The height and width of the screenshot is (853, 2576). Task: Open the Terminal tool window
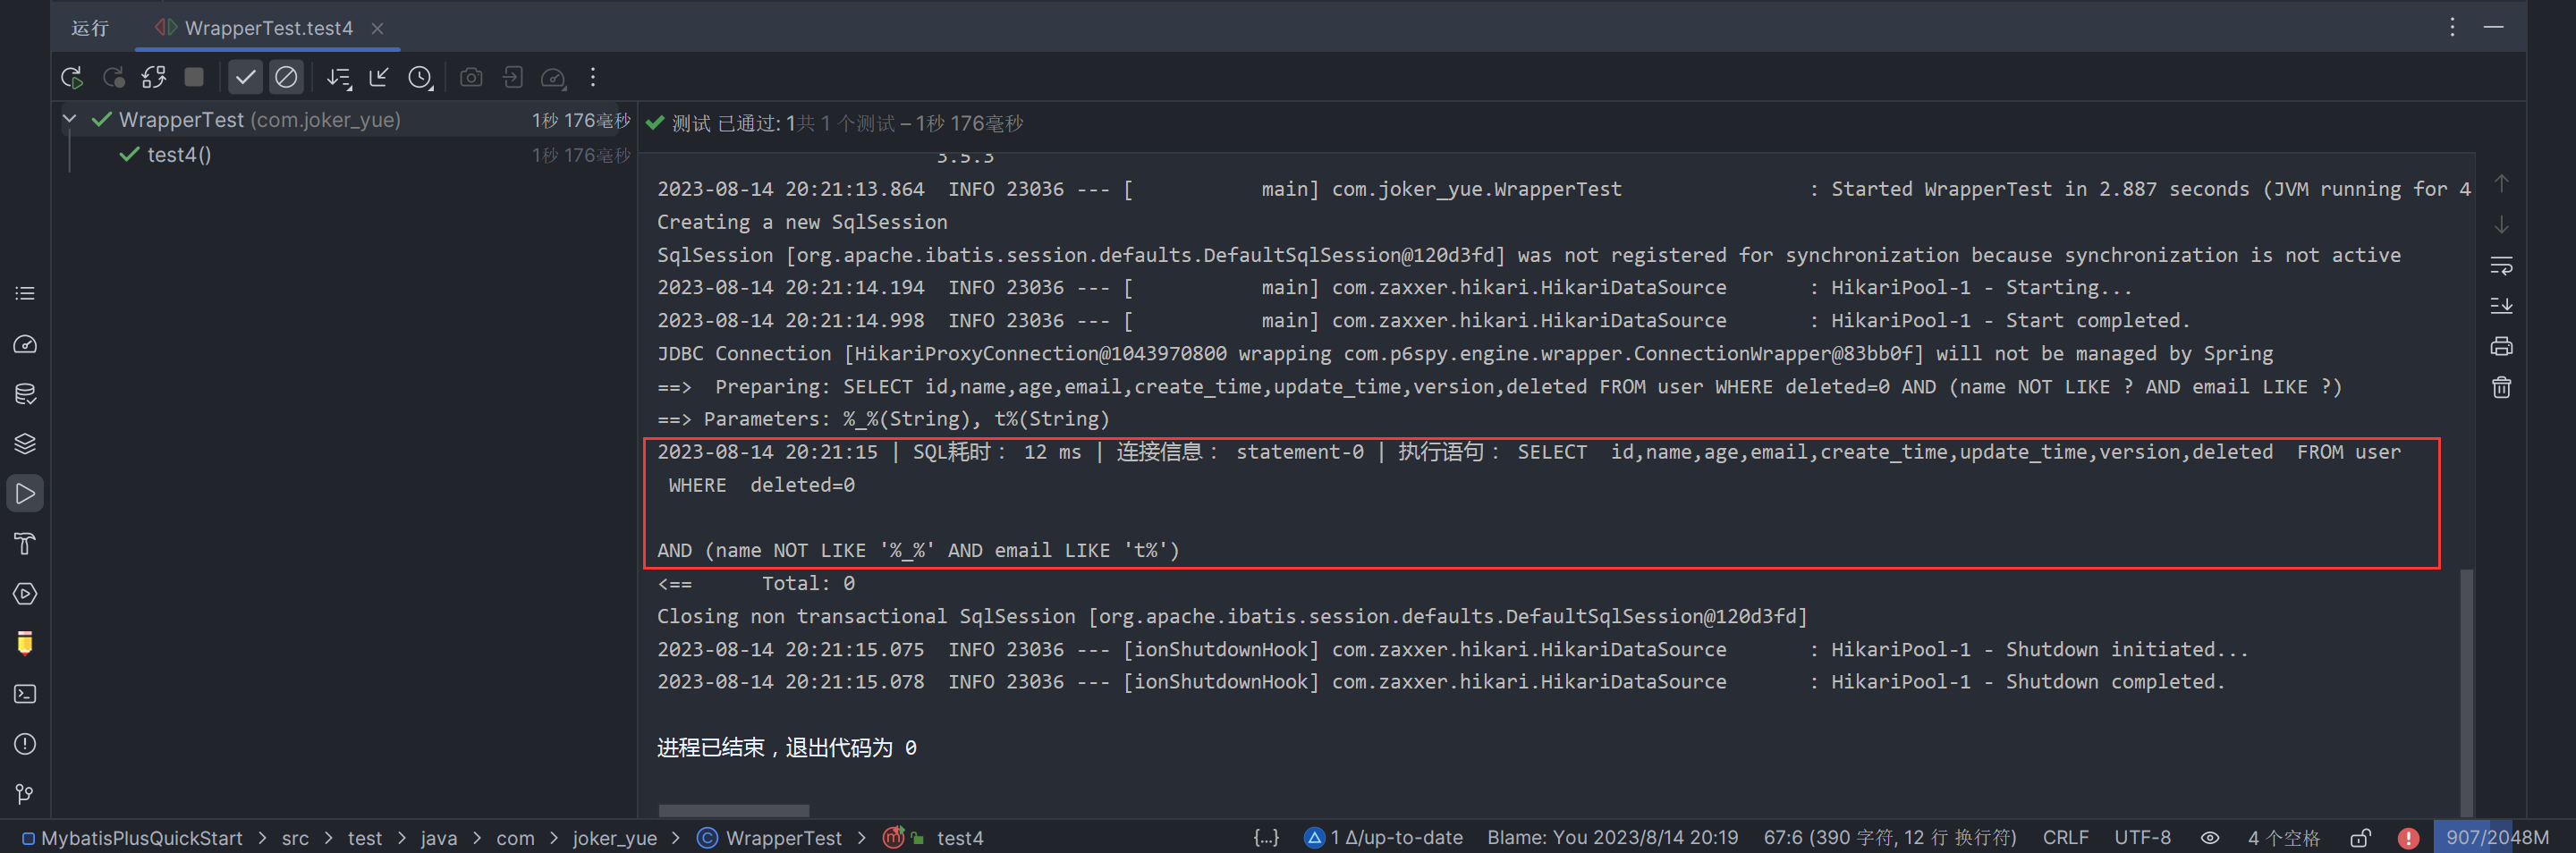click(25, 694)
